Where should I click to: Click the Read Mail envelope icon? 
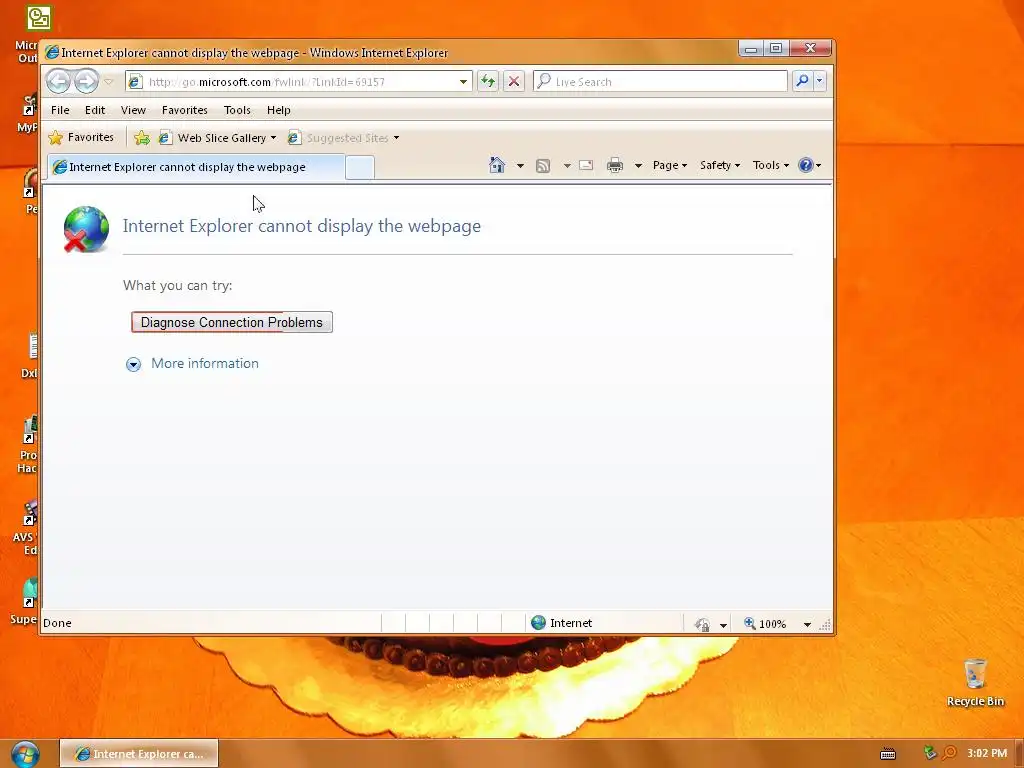(x=586, y=165)
